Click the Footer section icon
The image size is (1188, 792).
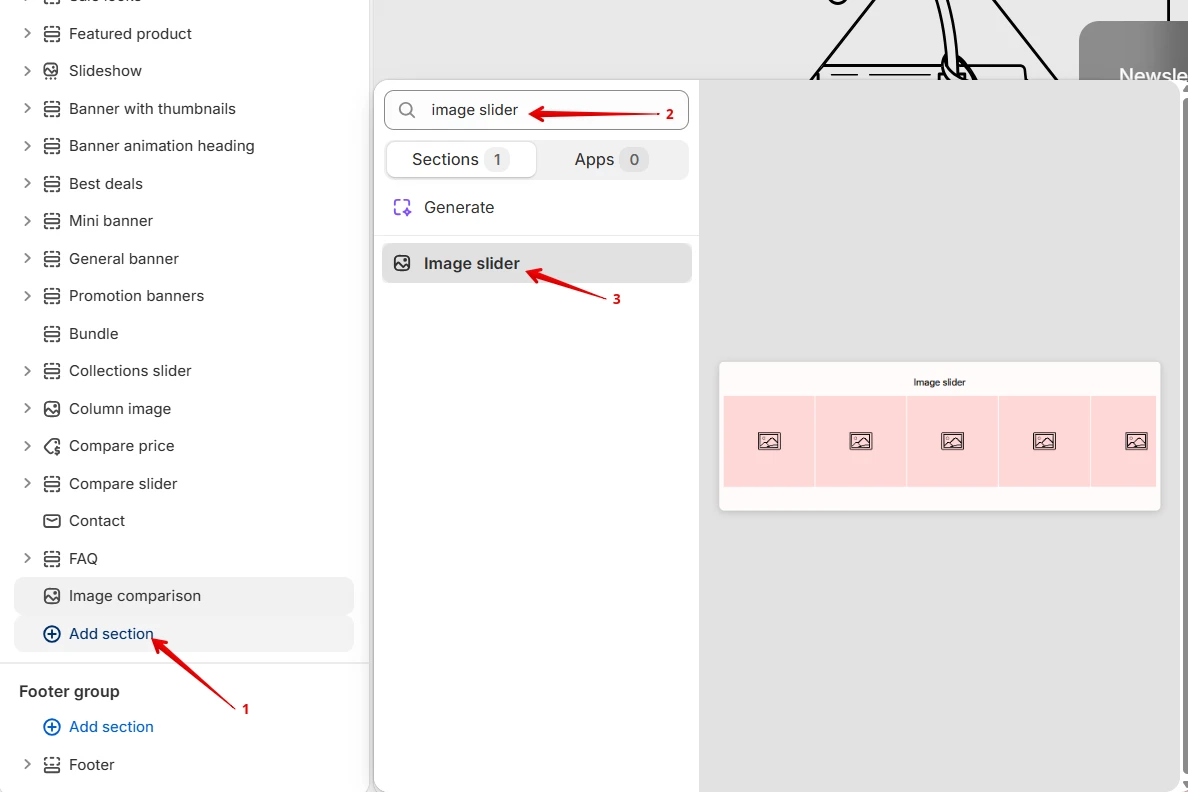[52, 765]
